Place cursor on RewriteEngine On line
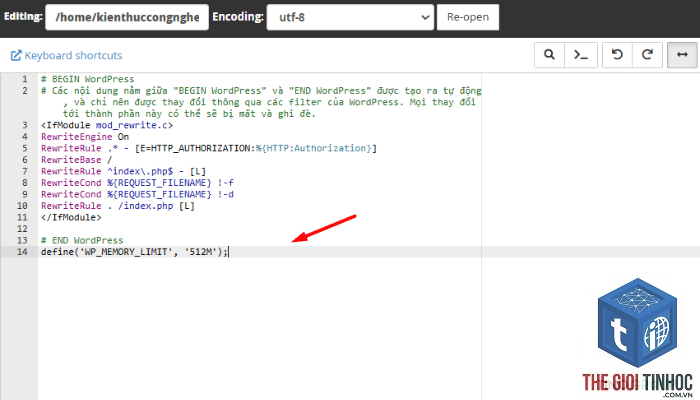 click(85, 137)
